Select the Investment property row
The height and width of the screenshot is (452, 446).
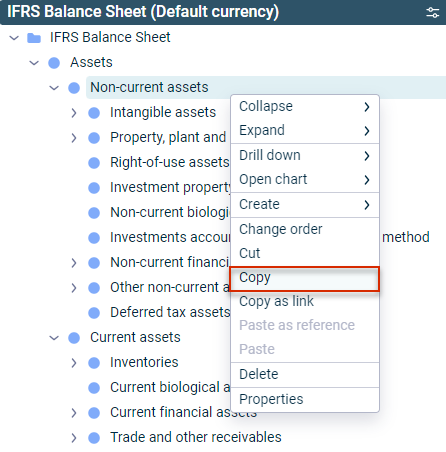pos(170,188)
